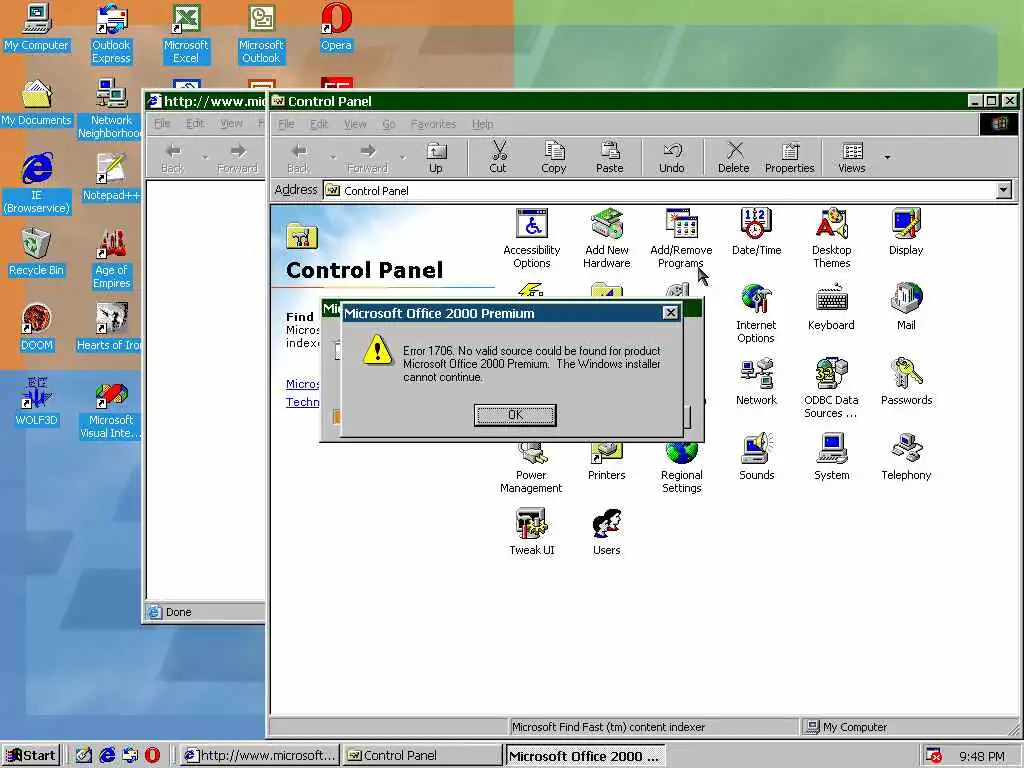
Task: Expand Control Panel Forward history arrow
Action: point(402,157)
